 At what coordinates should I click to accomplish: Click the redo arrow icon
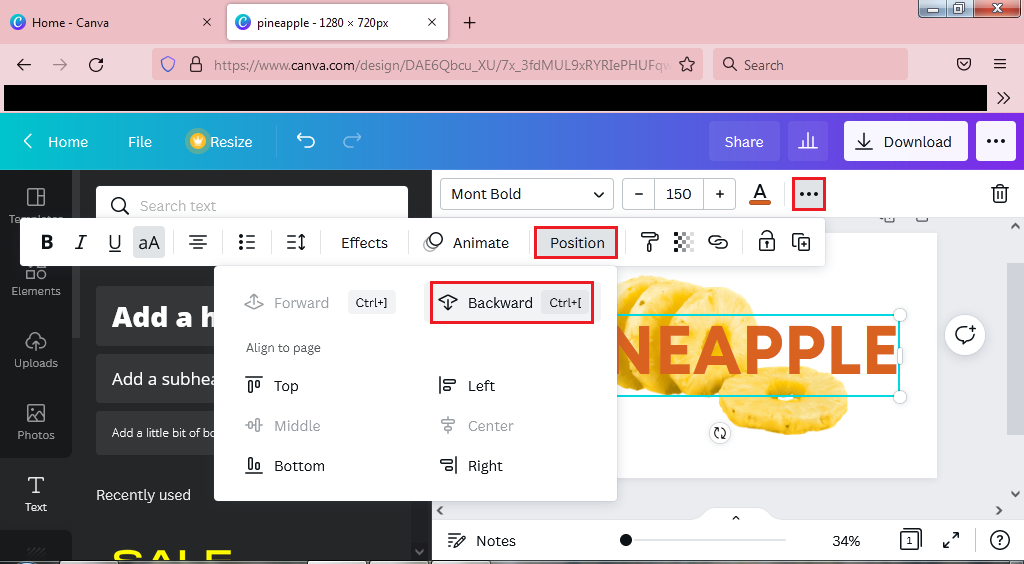pos(352,141)
